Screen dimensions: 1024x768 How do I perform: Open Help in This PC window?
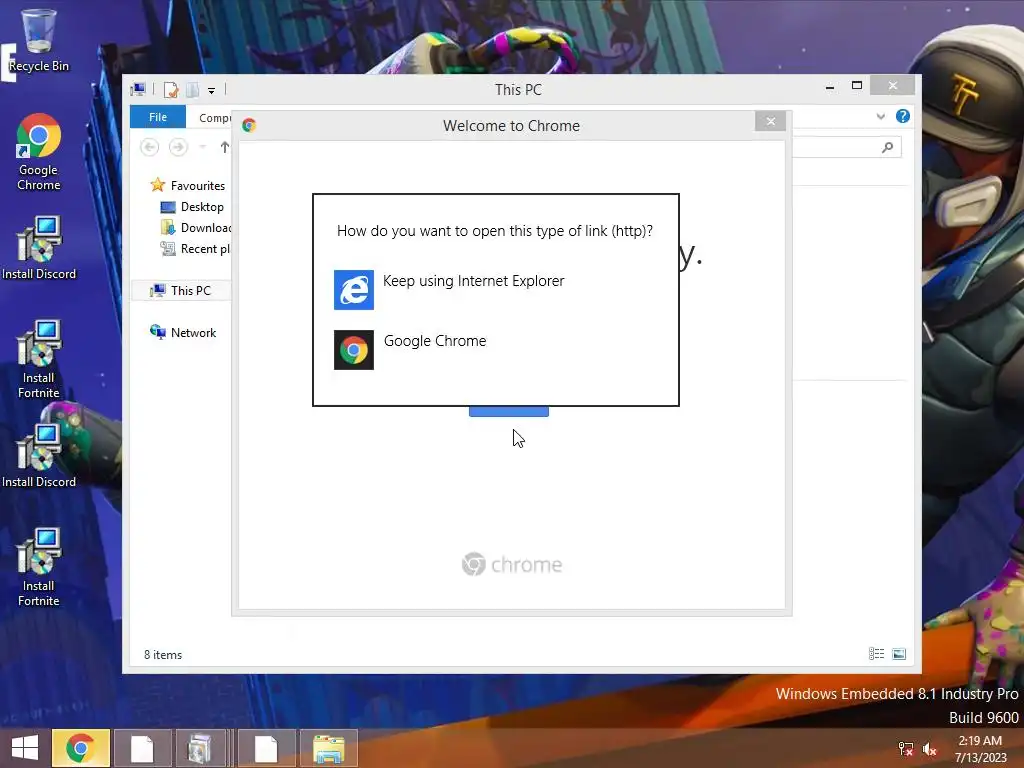pos(903,116)
